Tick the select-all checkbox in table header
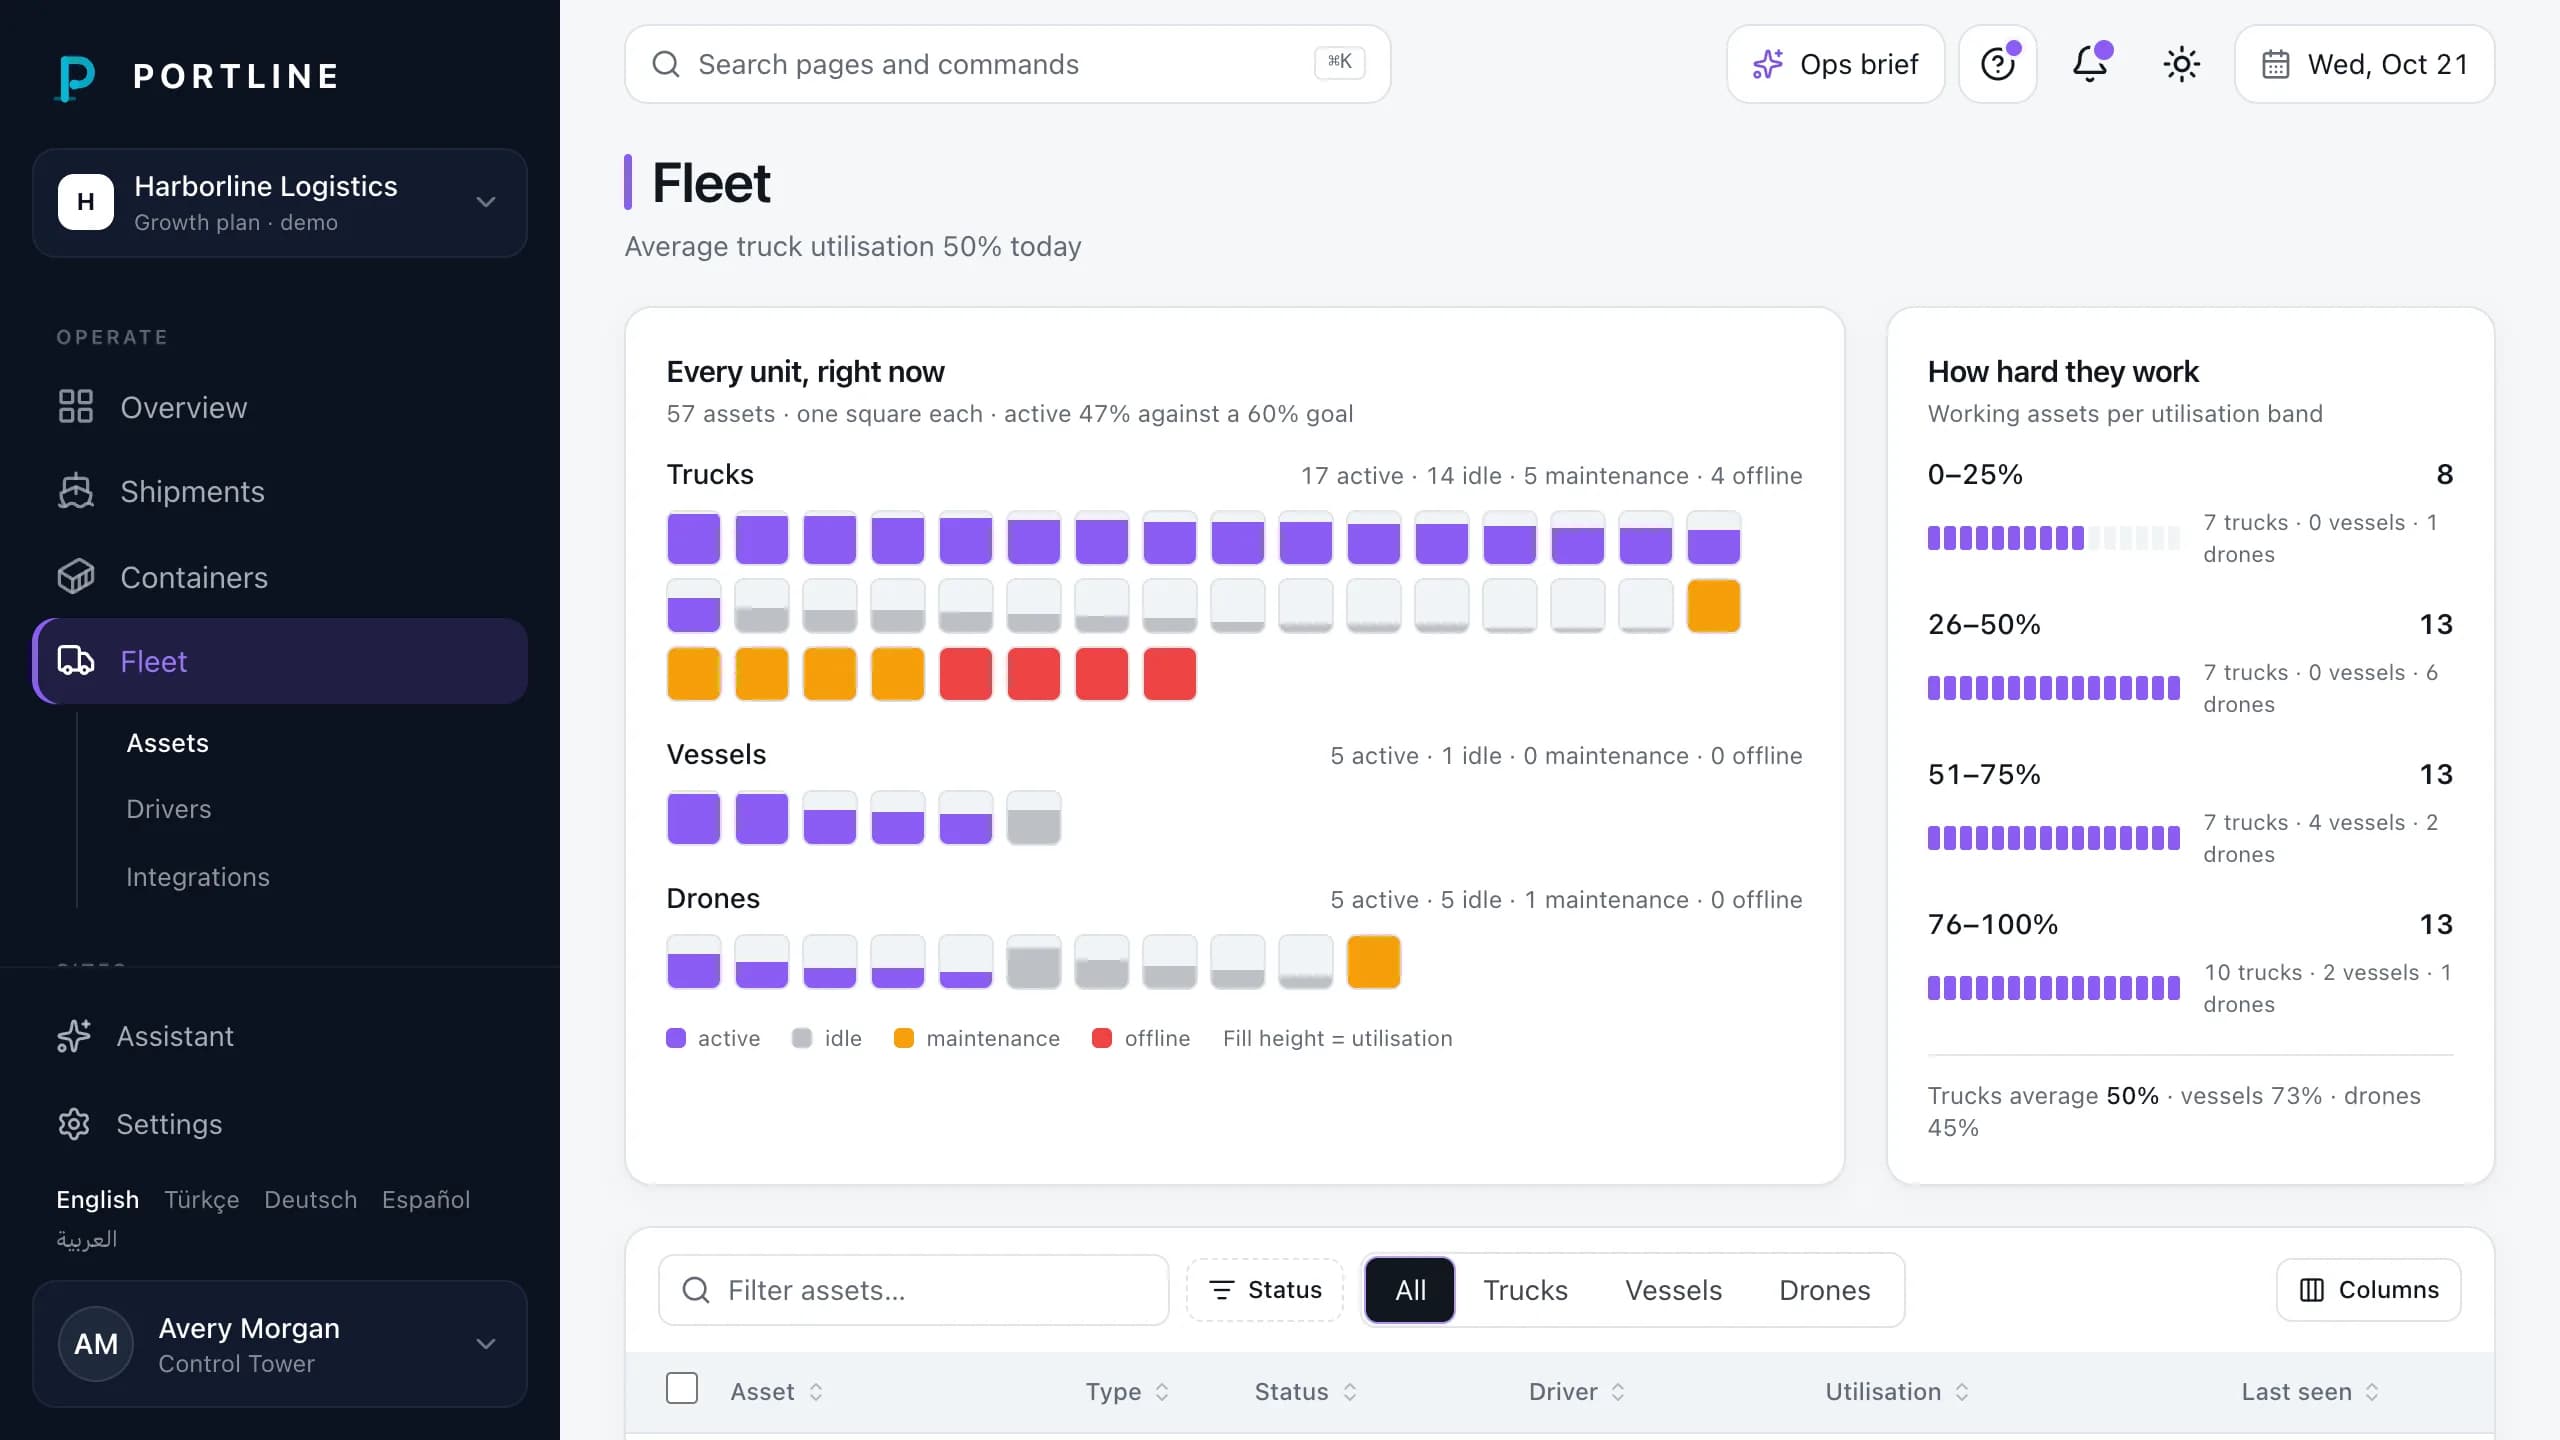2560x1440 pixels. coord(682,1388)
